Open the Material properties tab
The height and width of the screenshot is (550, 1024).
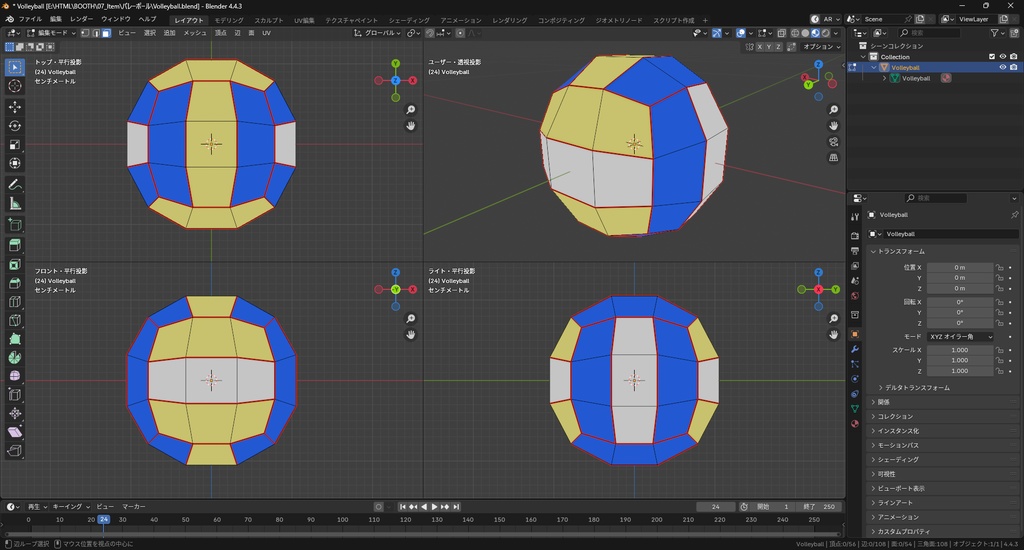[x=855, y=424]
